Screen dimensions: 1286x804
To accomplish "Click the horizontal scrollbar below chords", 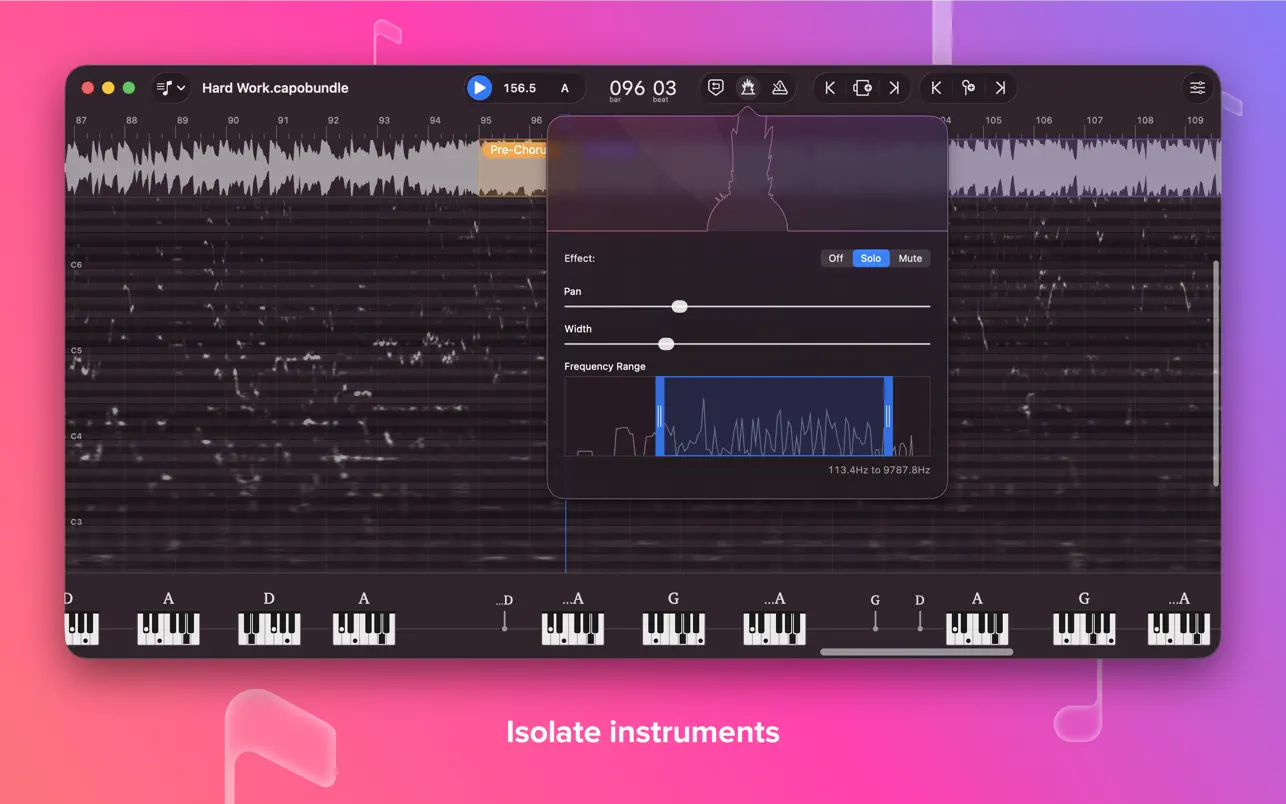I will [916, 652].
